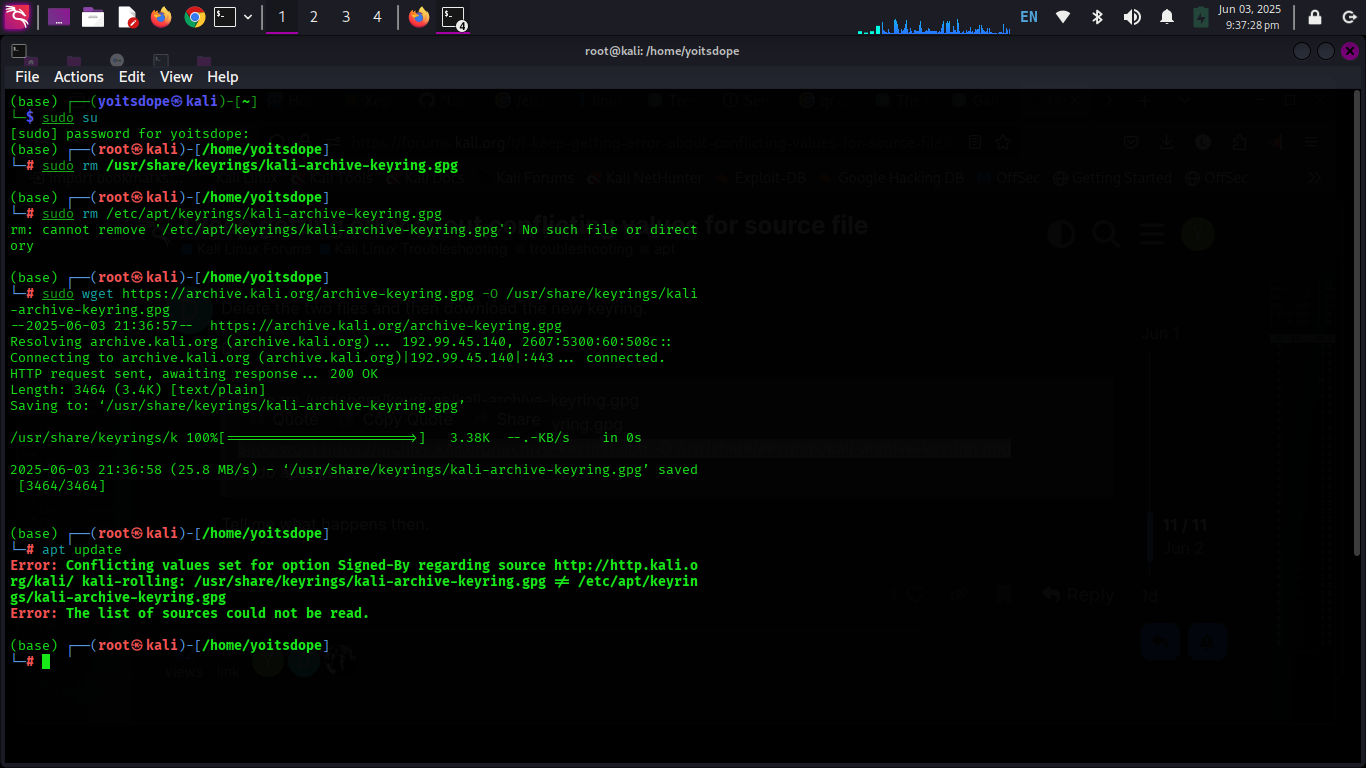Click the 'Length: 3464 (3.4K) [text/plain]' line
This screenshot has width=1366, height=768.
138,389
